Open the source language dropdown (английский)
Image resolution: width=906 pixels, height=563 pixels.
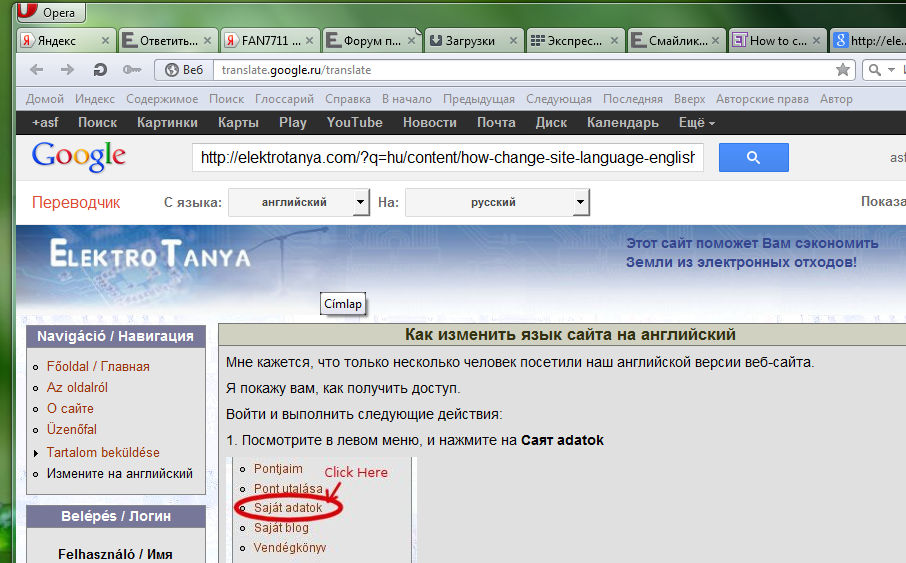pos(299,202)
